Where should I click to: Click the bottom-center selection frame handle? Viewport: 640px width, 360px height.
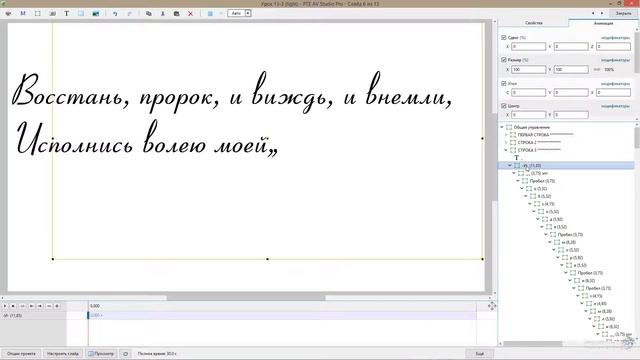click(267, 259)
